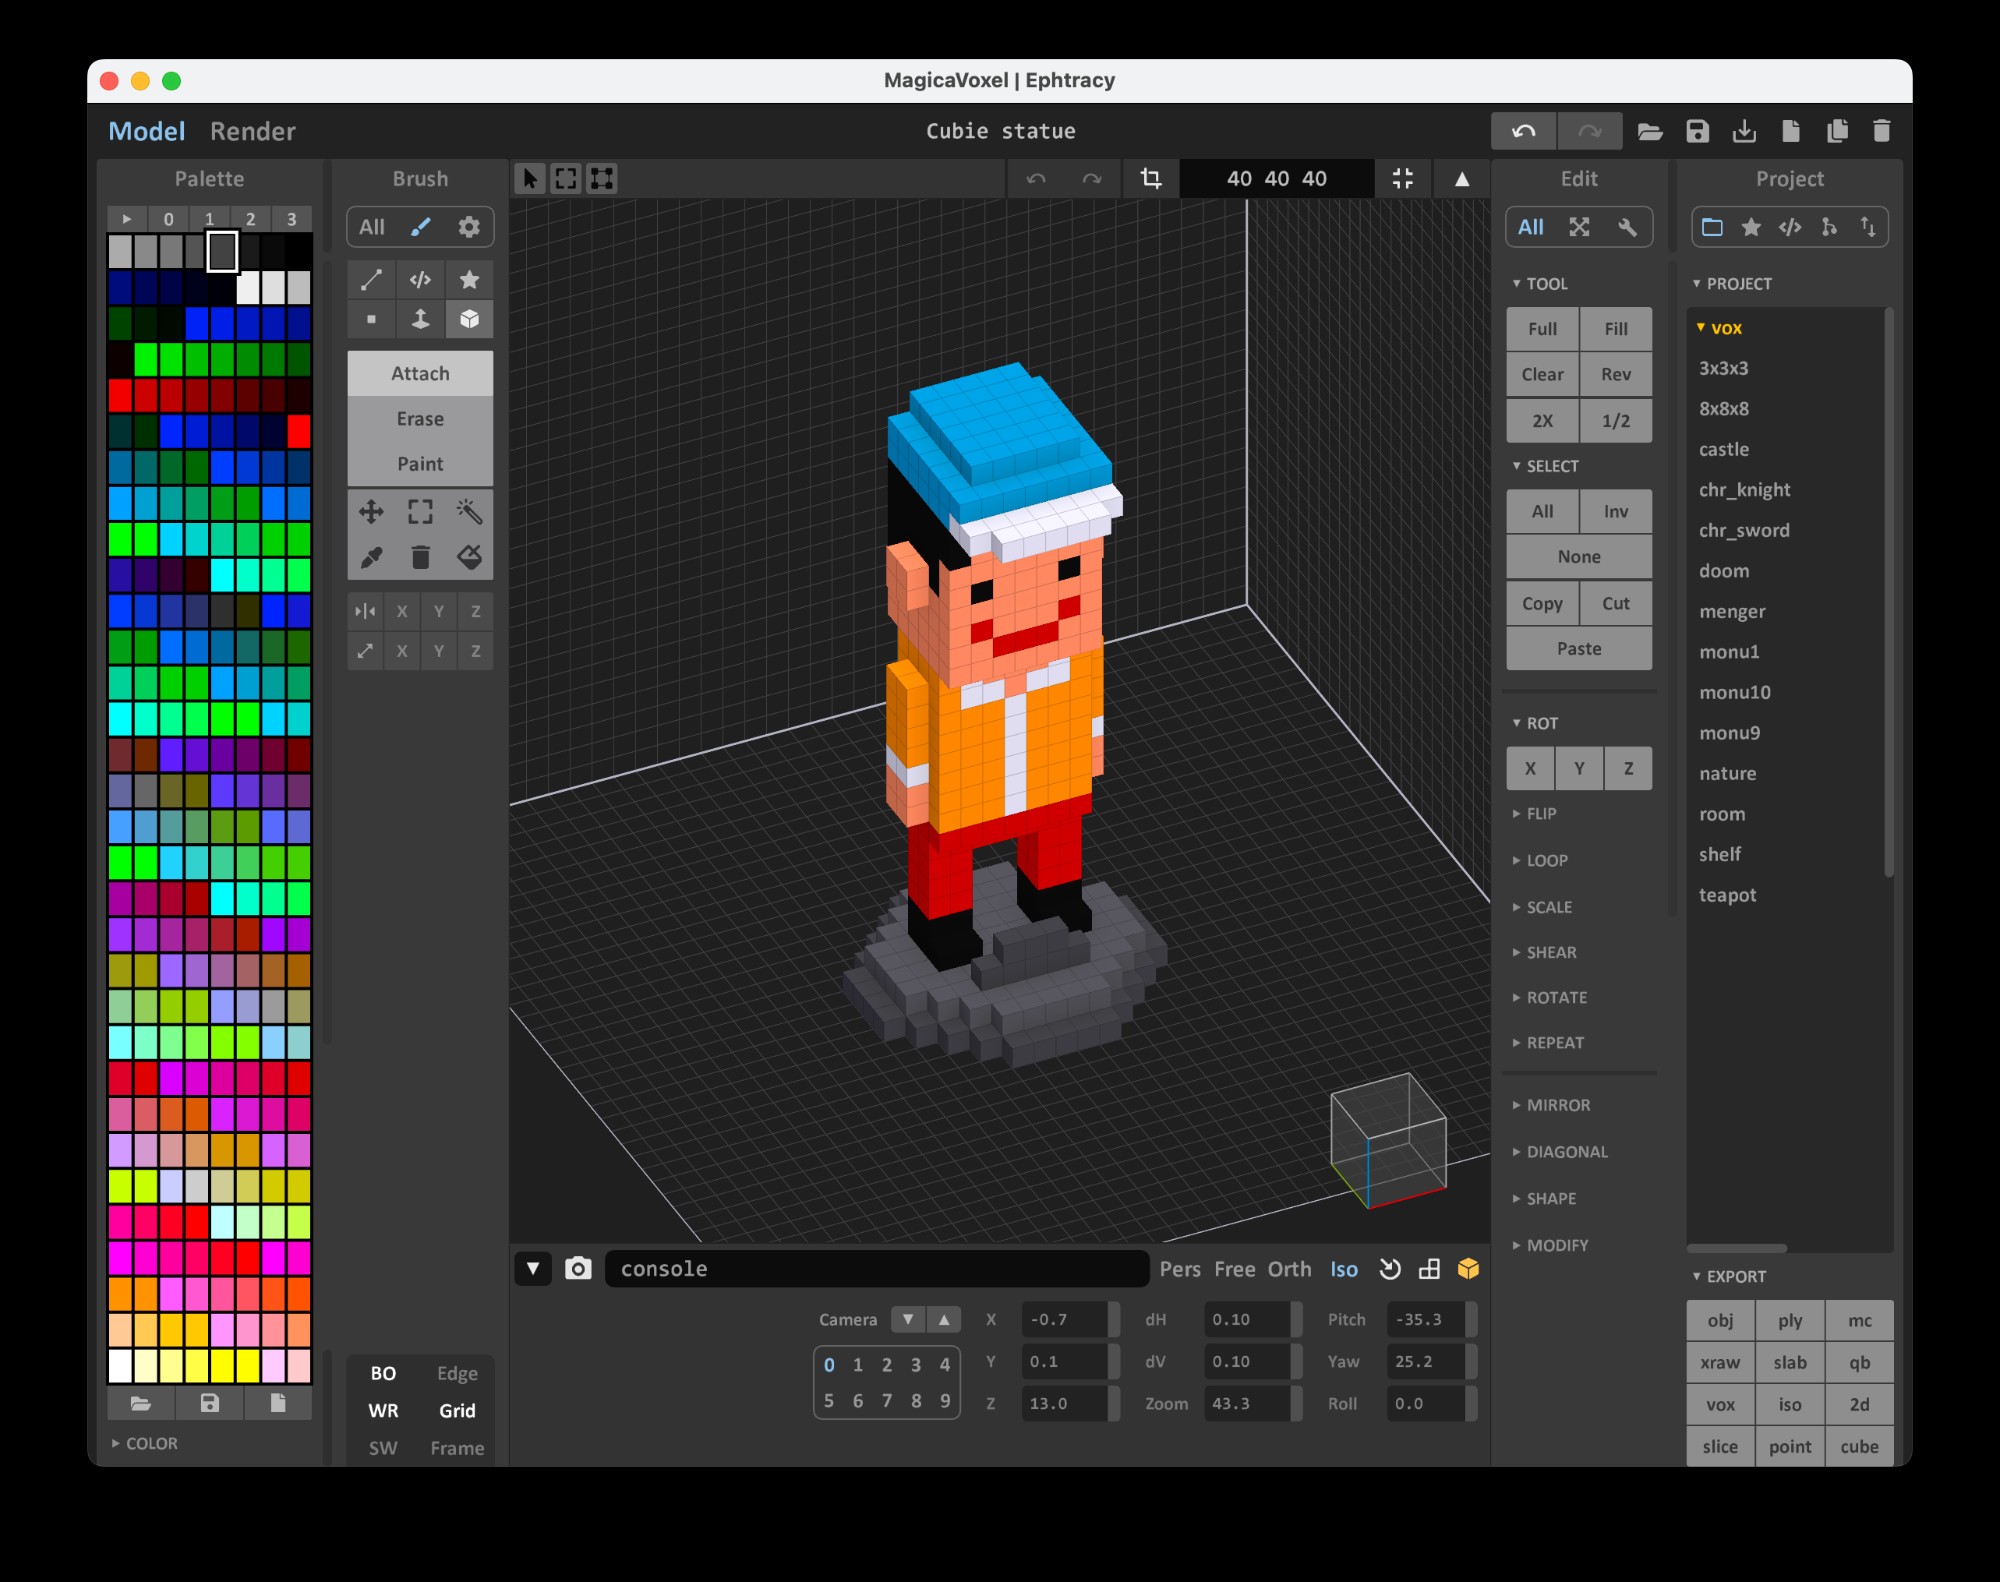Pick the bright red swatch in top-left palette
This screenshot has height=1582, width=2000.
(x=120, y=395)
